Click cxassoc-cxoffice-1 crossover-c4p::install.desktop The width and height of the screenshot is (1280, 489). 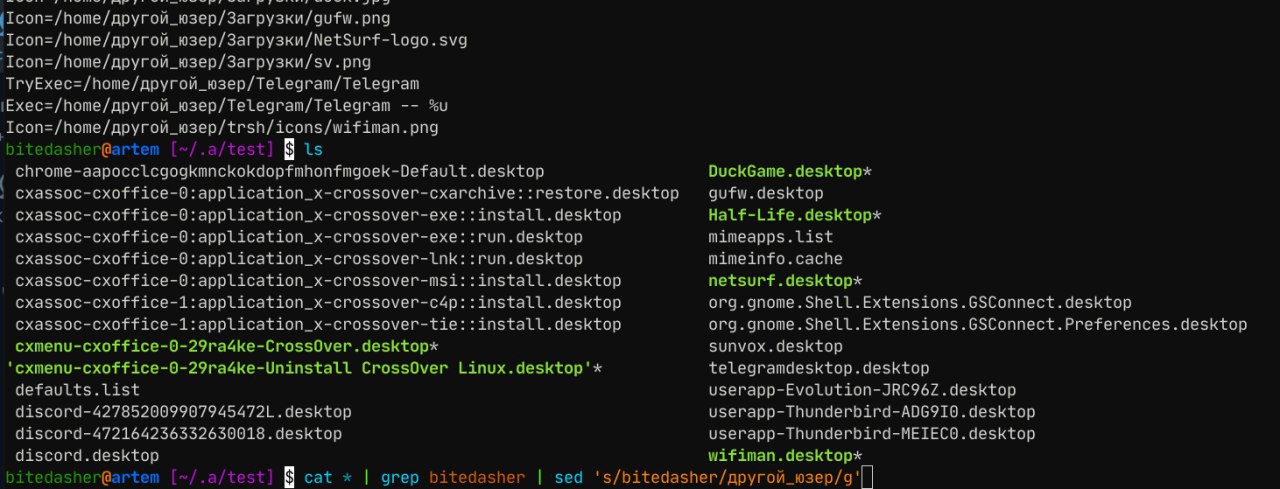pyautogui.click(x=318, y=303)
